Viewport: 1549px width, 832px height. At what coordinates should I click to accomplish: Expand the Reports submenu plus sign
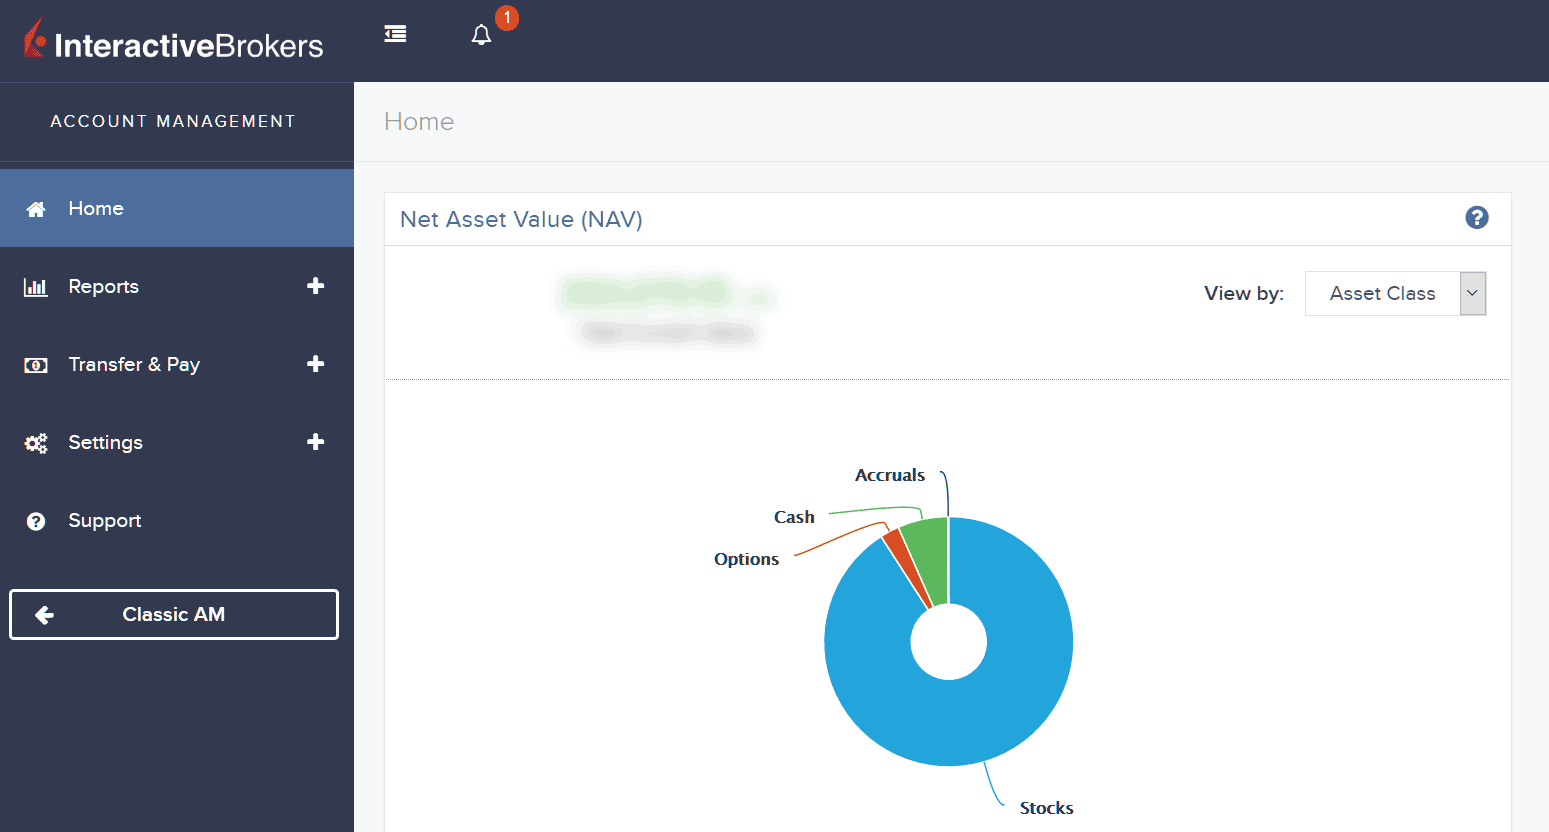point(316,286)
